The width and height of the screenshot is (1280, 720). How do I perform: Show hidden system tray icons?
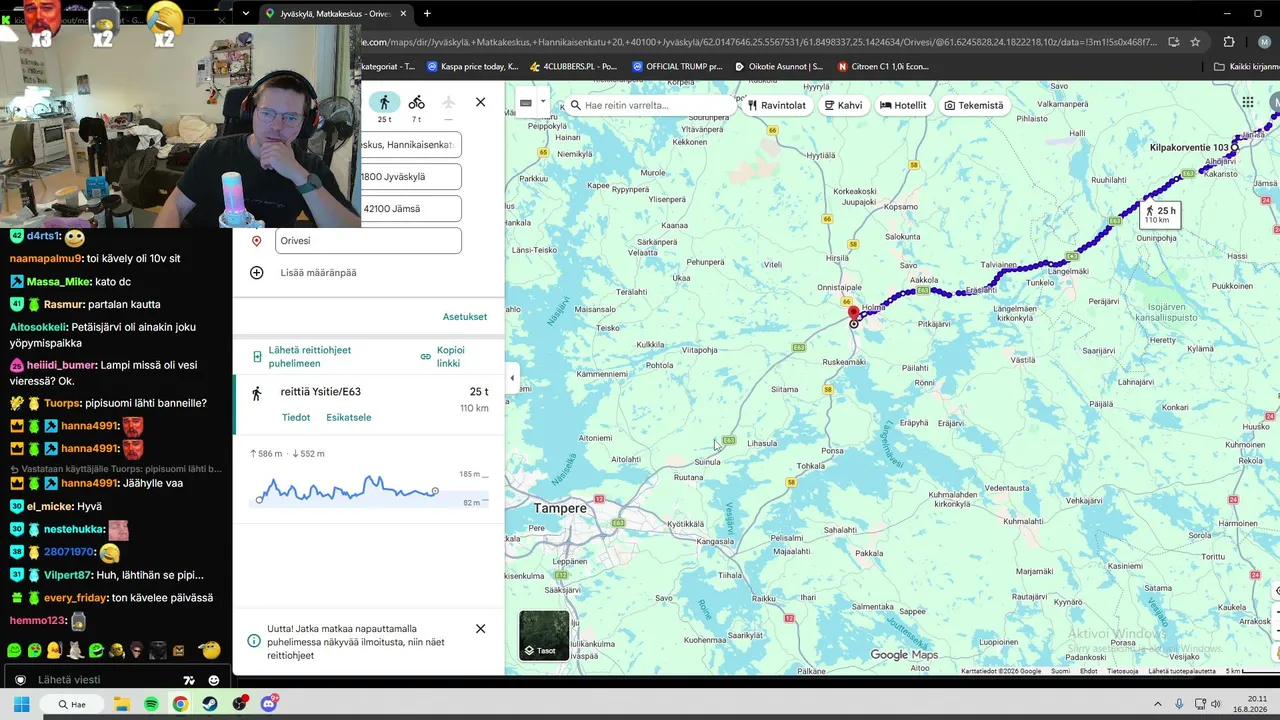coord(1158,704)
